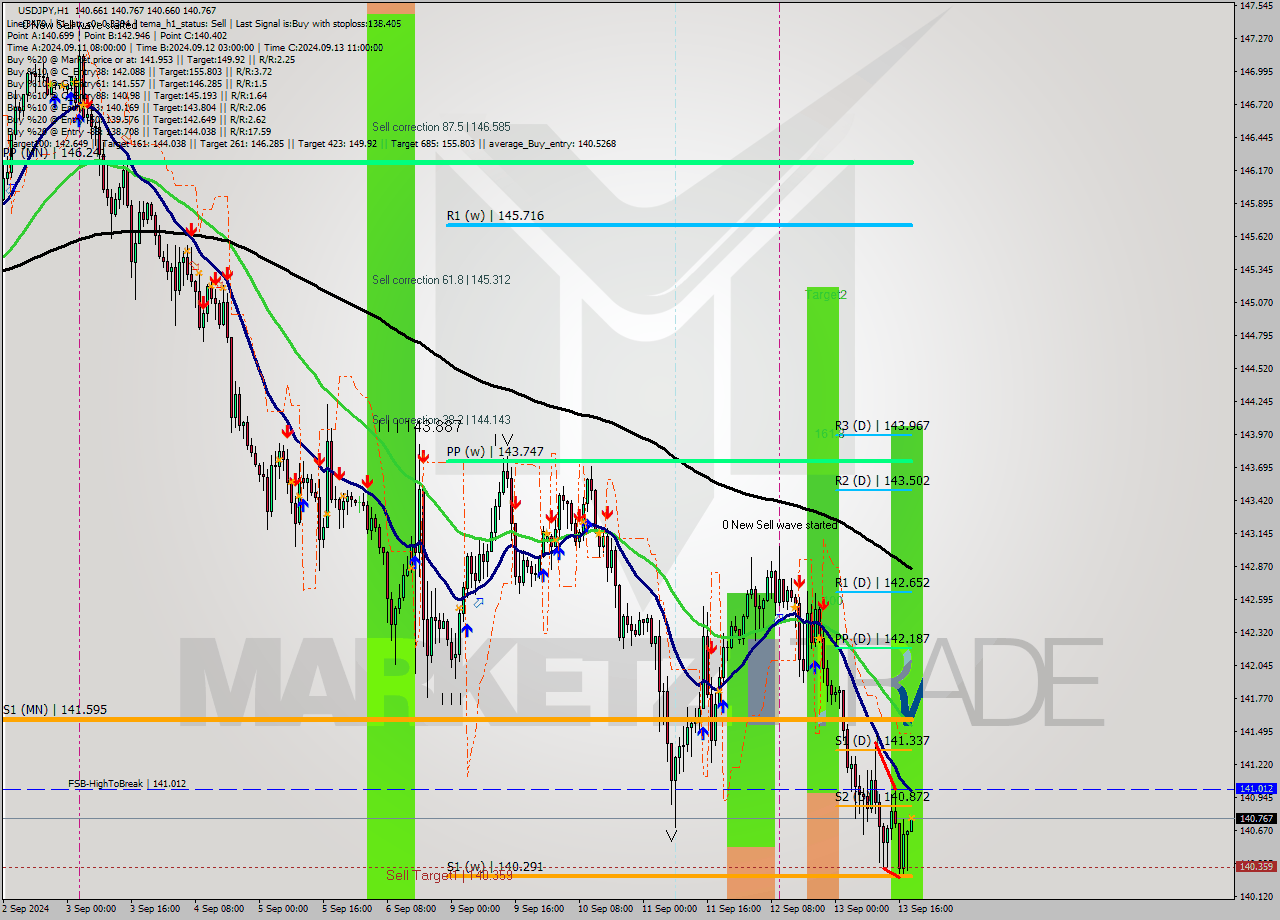Click the 'Sell correction 38.2 | 144.143' label
Screen dimensions: 1280x920
(441, 420)
